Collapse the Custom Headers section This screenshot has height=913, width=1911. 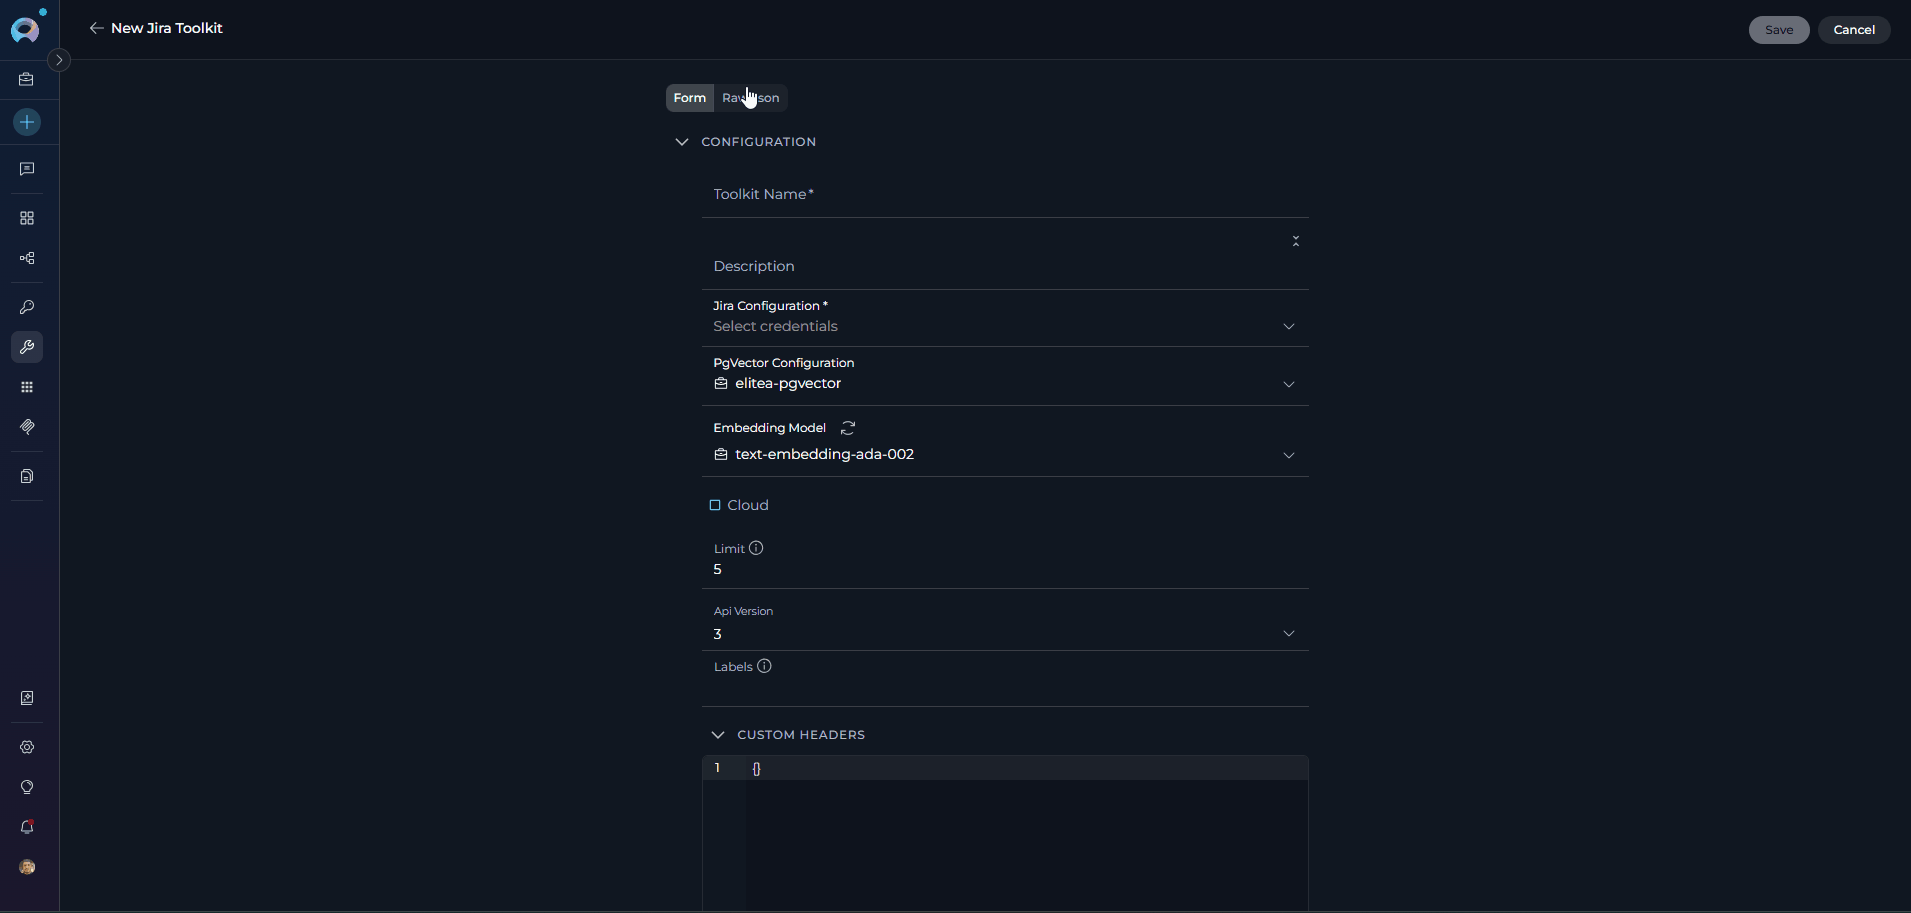pos(718,735)
